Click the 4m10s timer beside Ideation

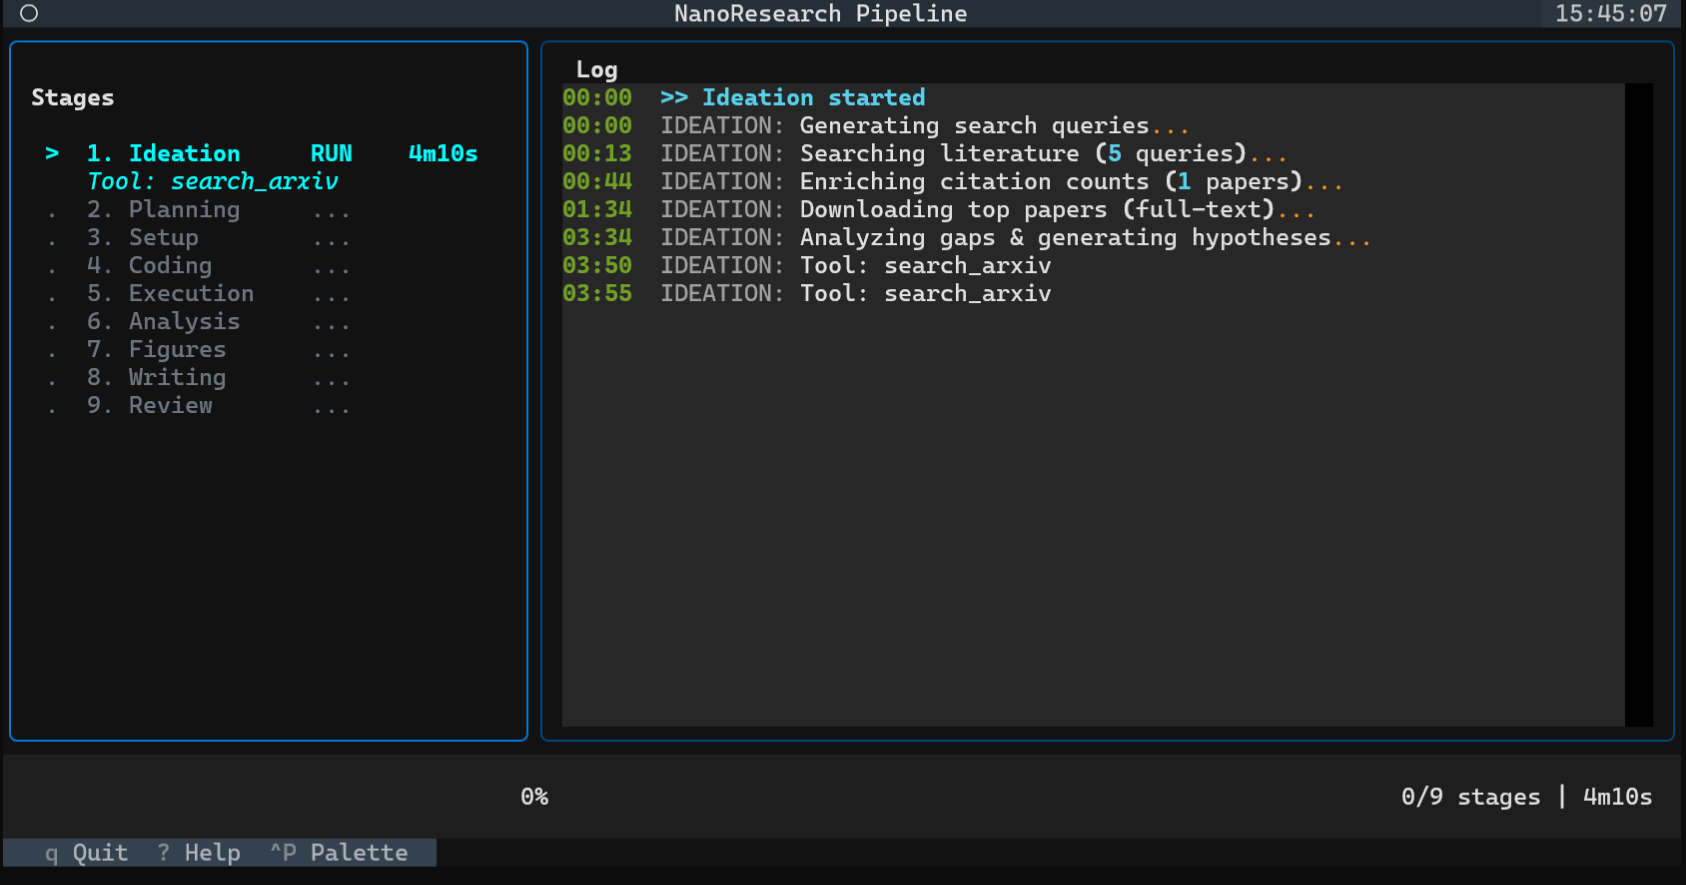point(443,153)
